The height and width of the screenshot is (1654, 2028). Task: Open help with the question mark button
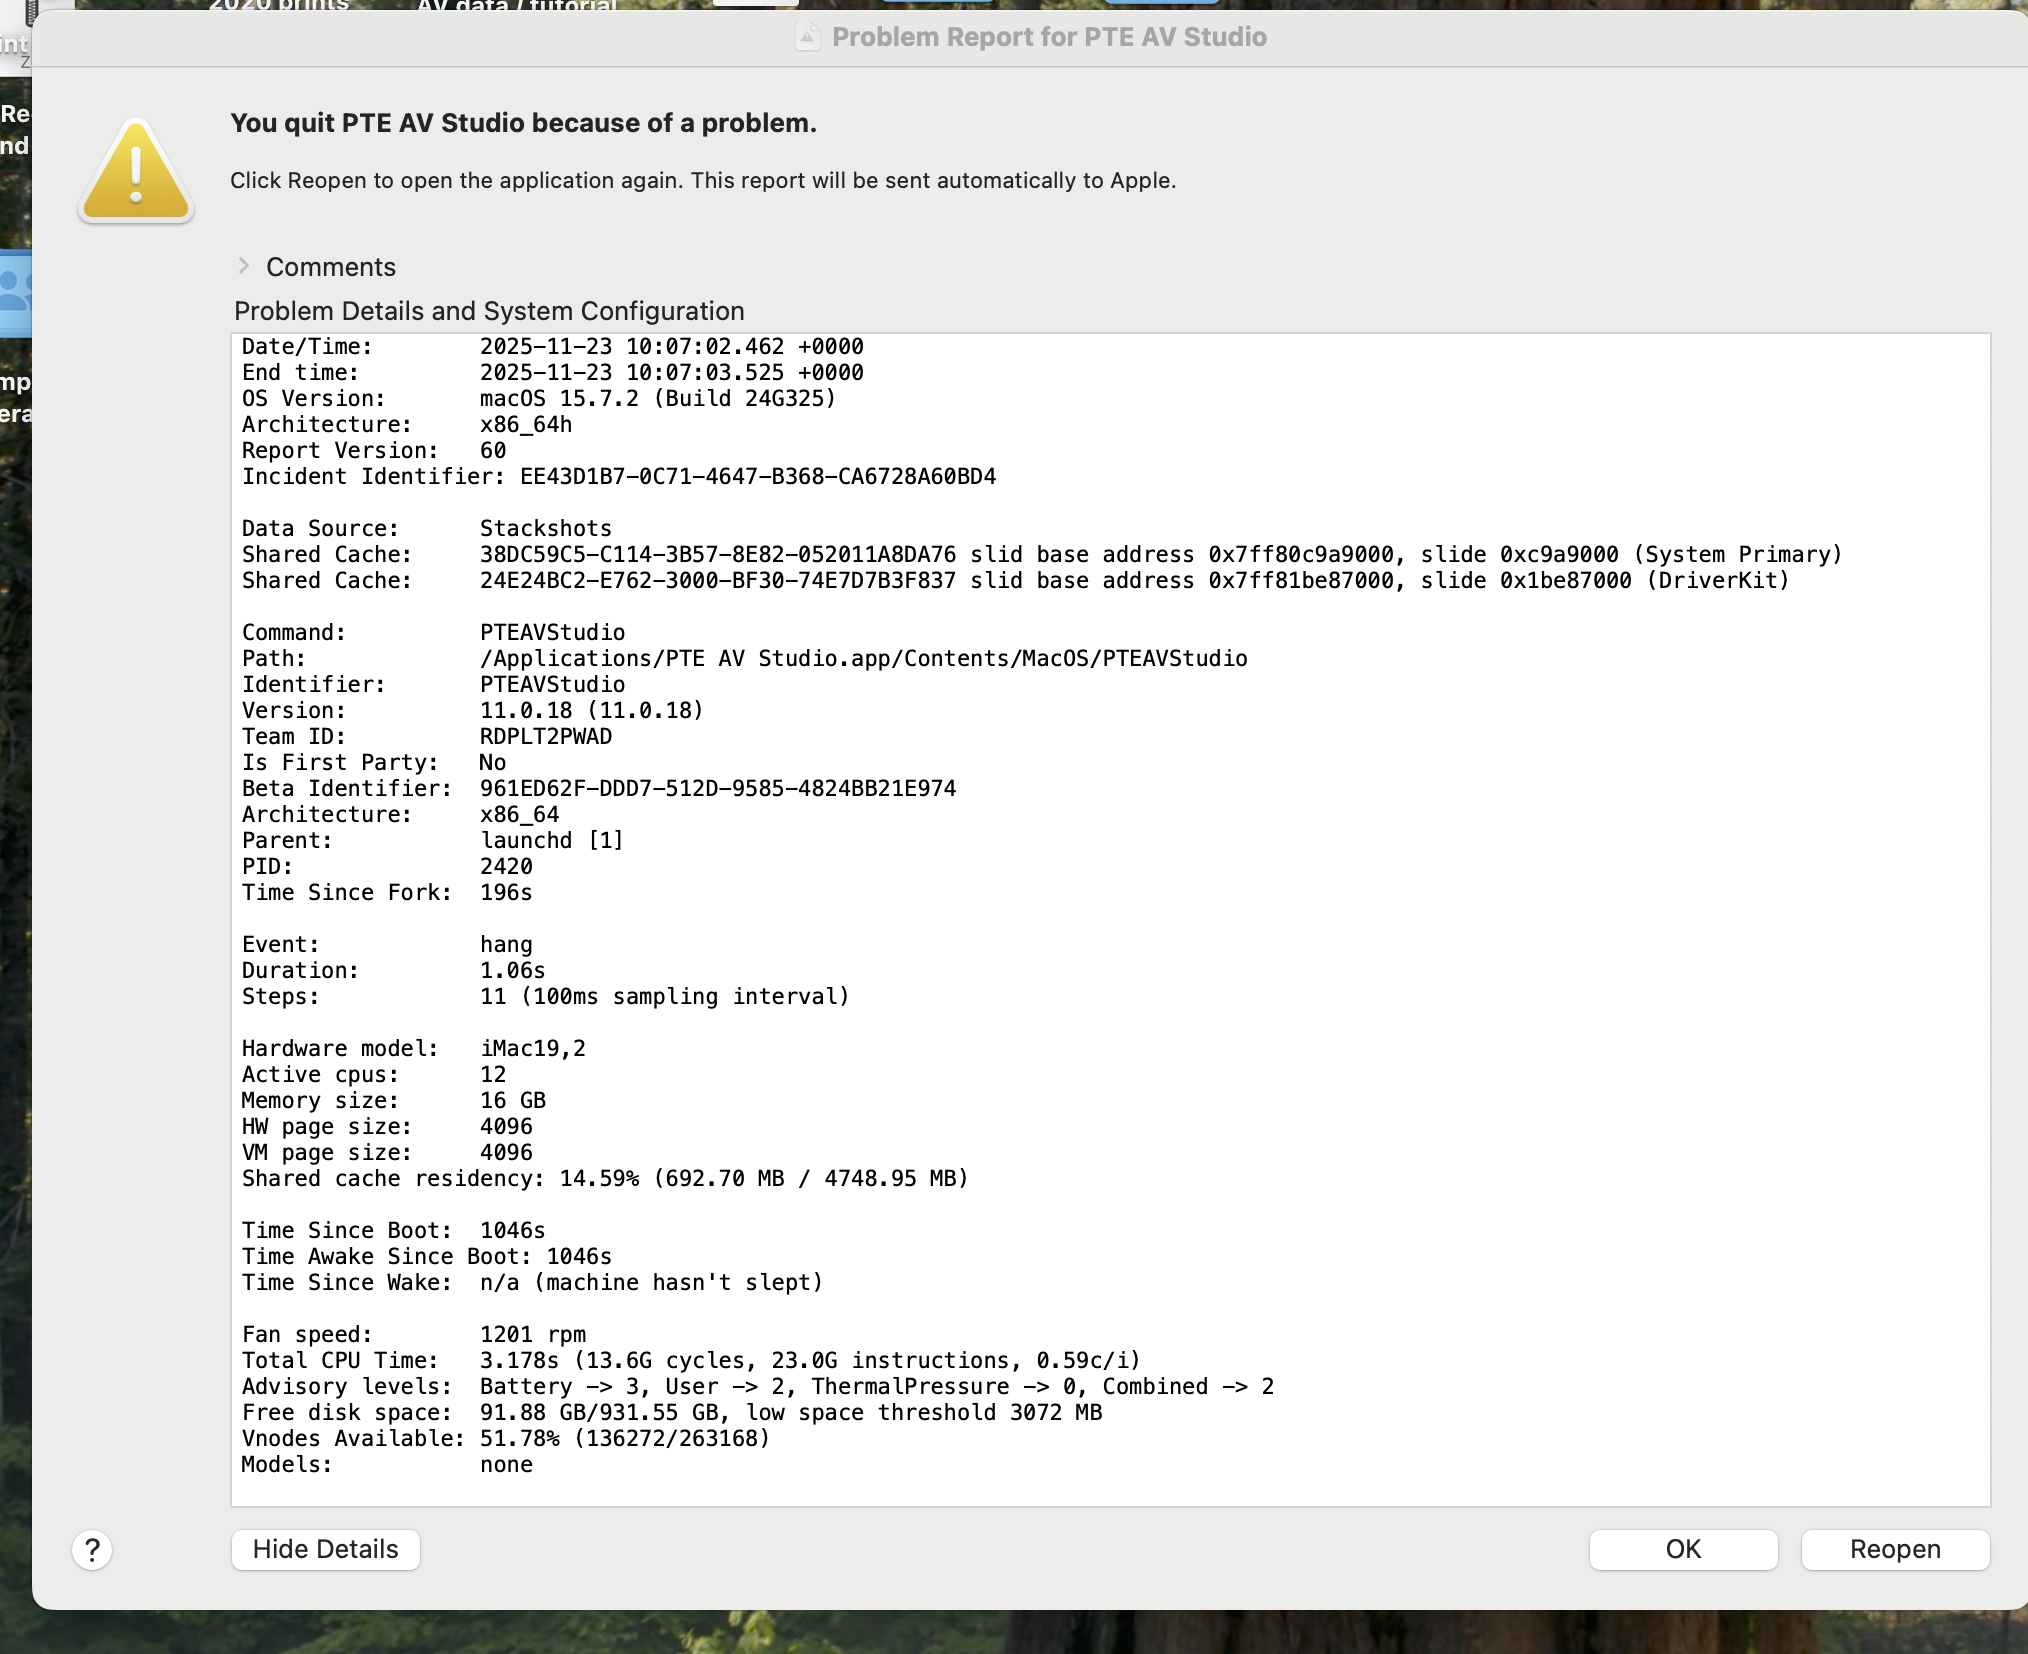(92, 1549)
